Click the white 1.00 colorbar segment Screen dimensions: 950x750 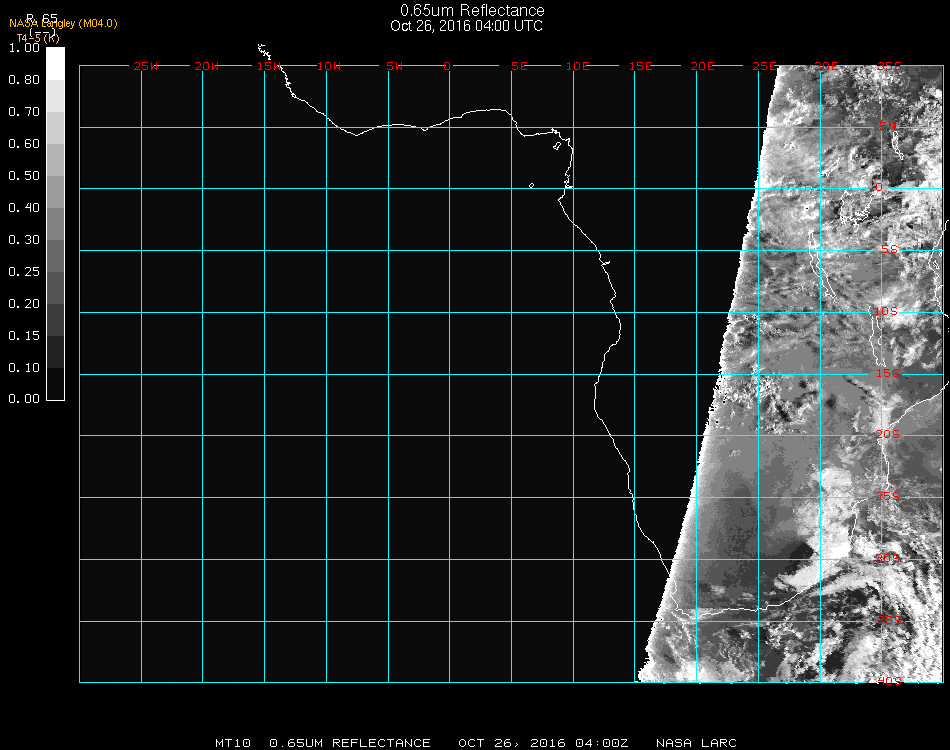click(56, 62)
